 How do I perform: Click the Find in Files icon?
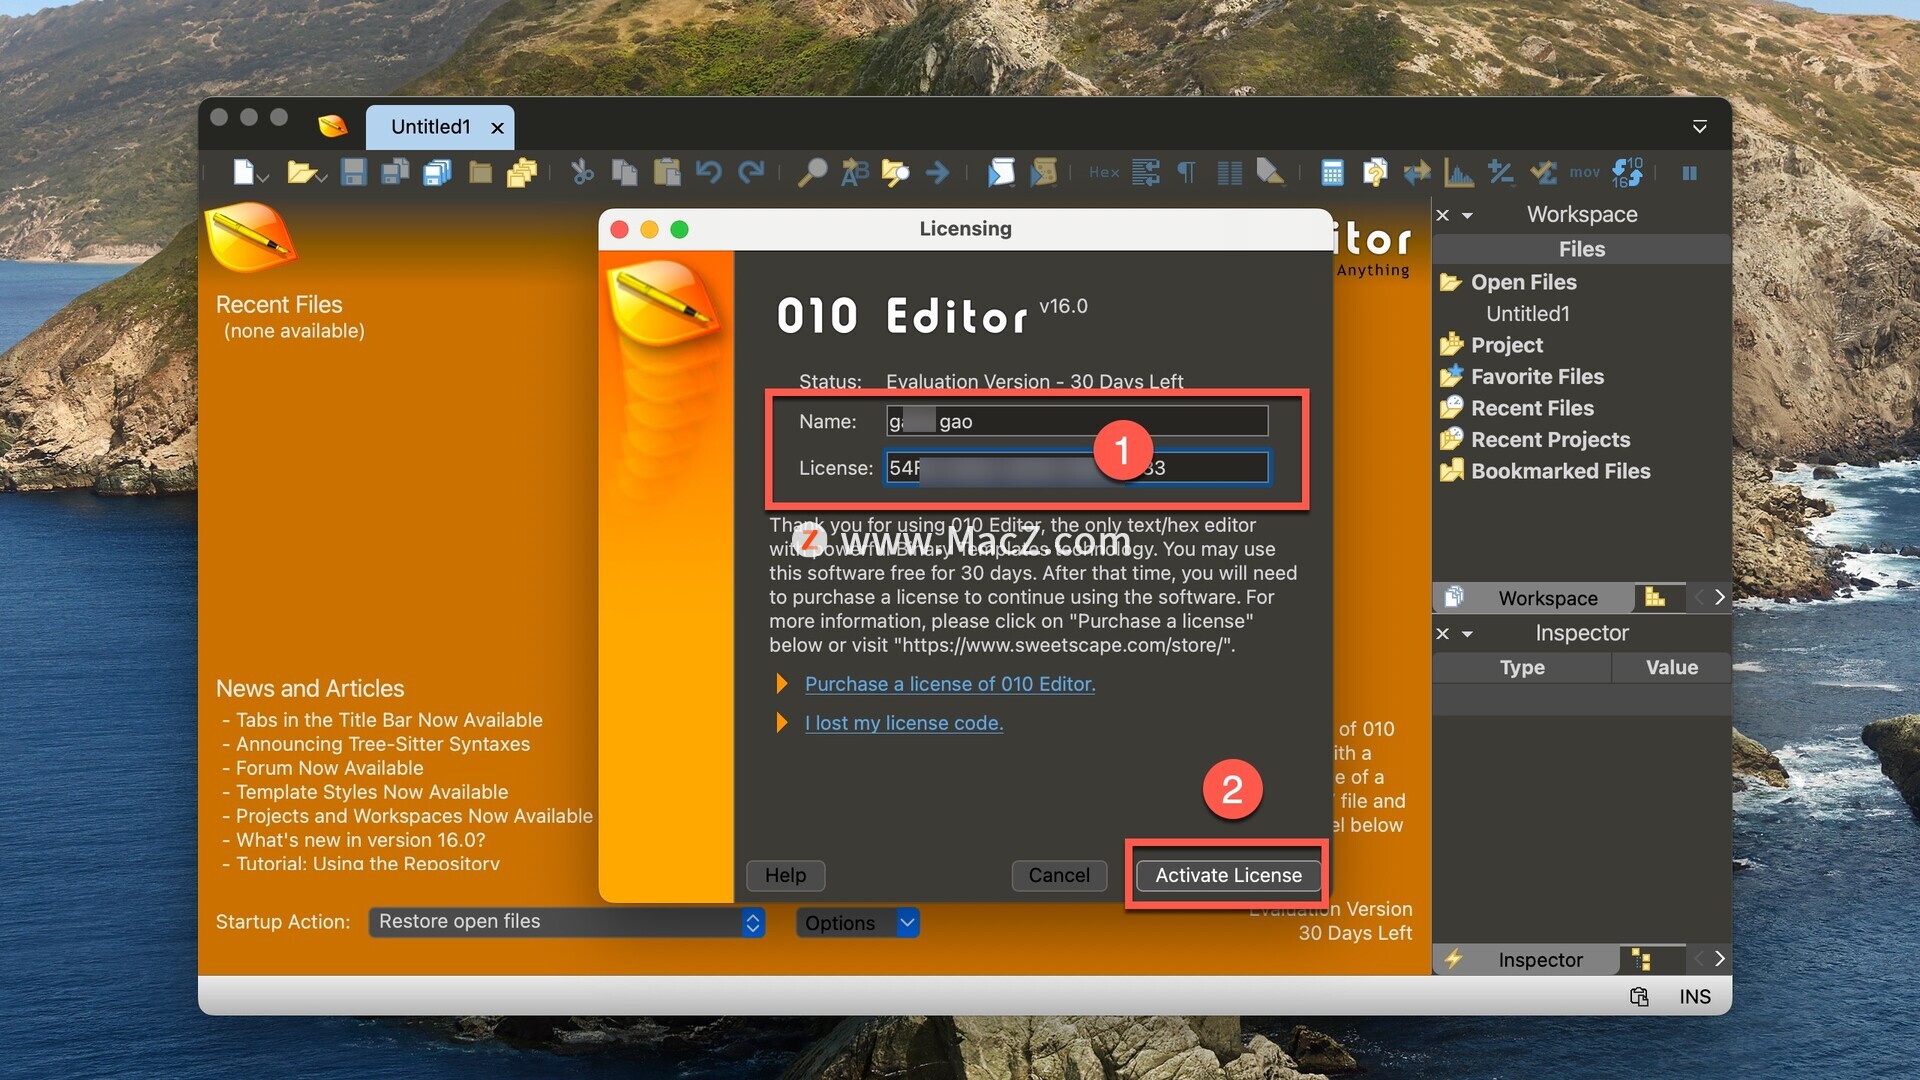[x=895, y=172]
